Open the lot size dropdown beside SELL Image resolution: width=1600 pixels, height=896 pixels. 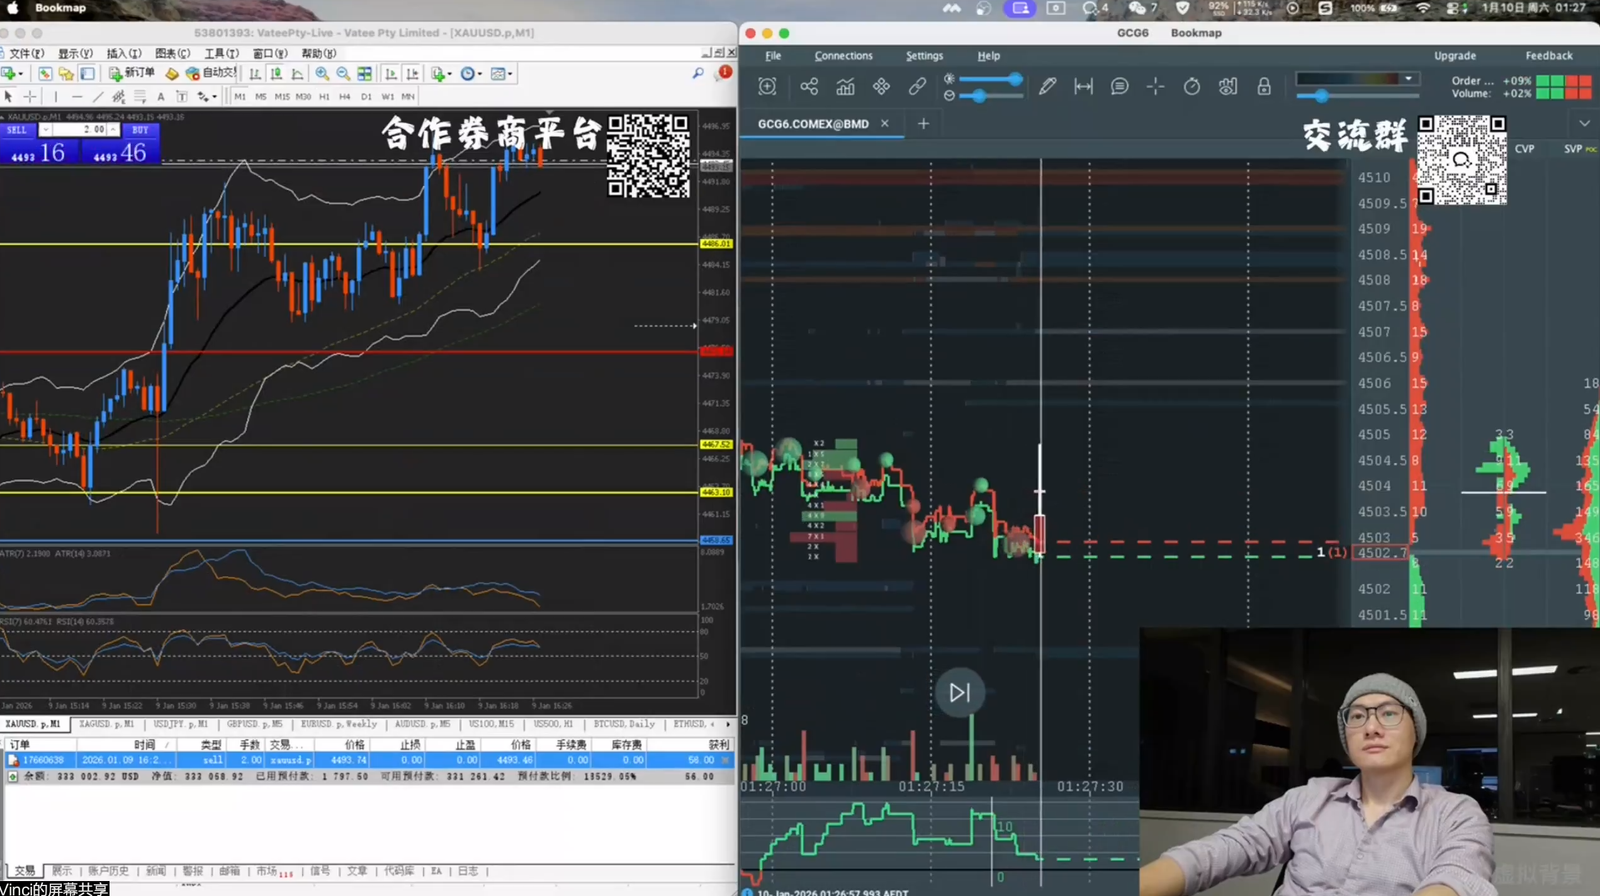coord(45,130)
